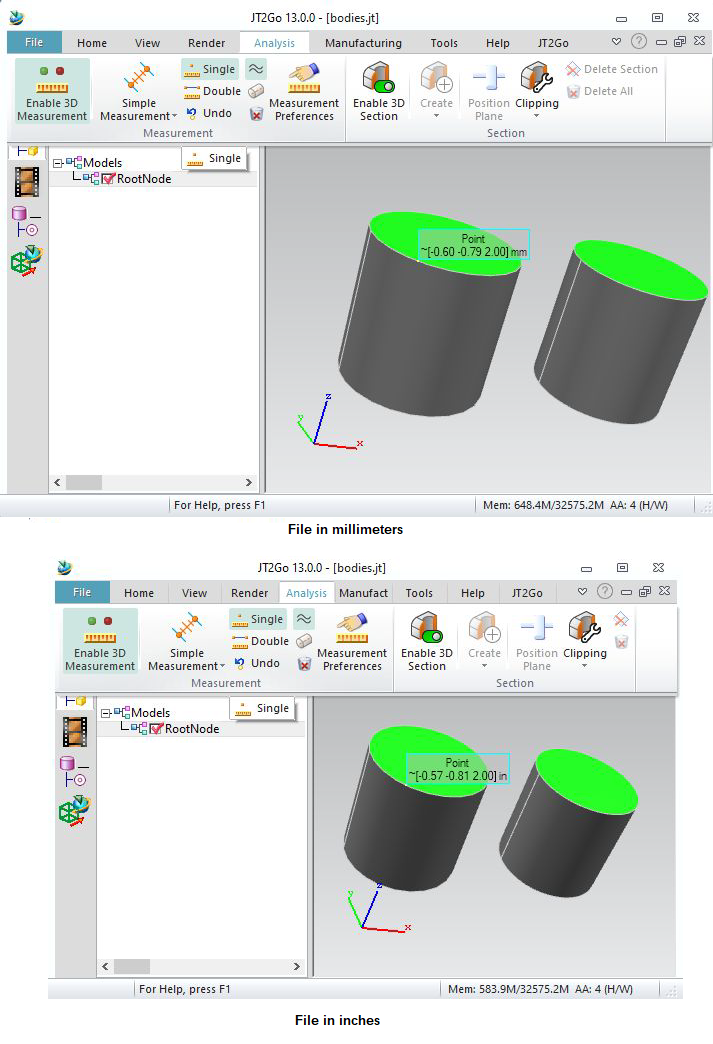Open the Render tab in the inches window

tap(249, 593)
